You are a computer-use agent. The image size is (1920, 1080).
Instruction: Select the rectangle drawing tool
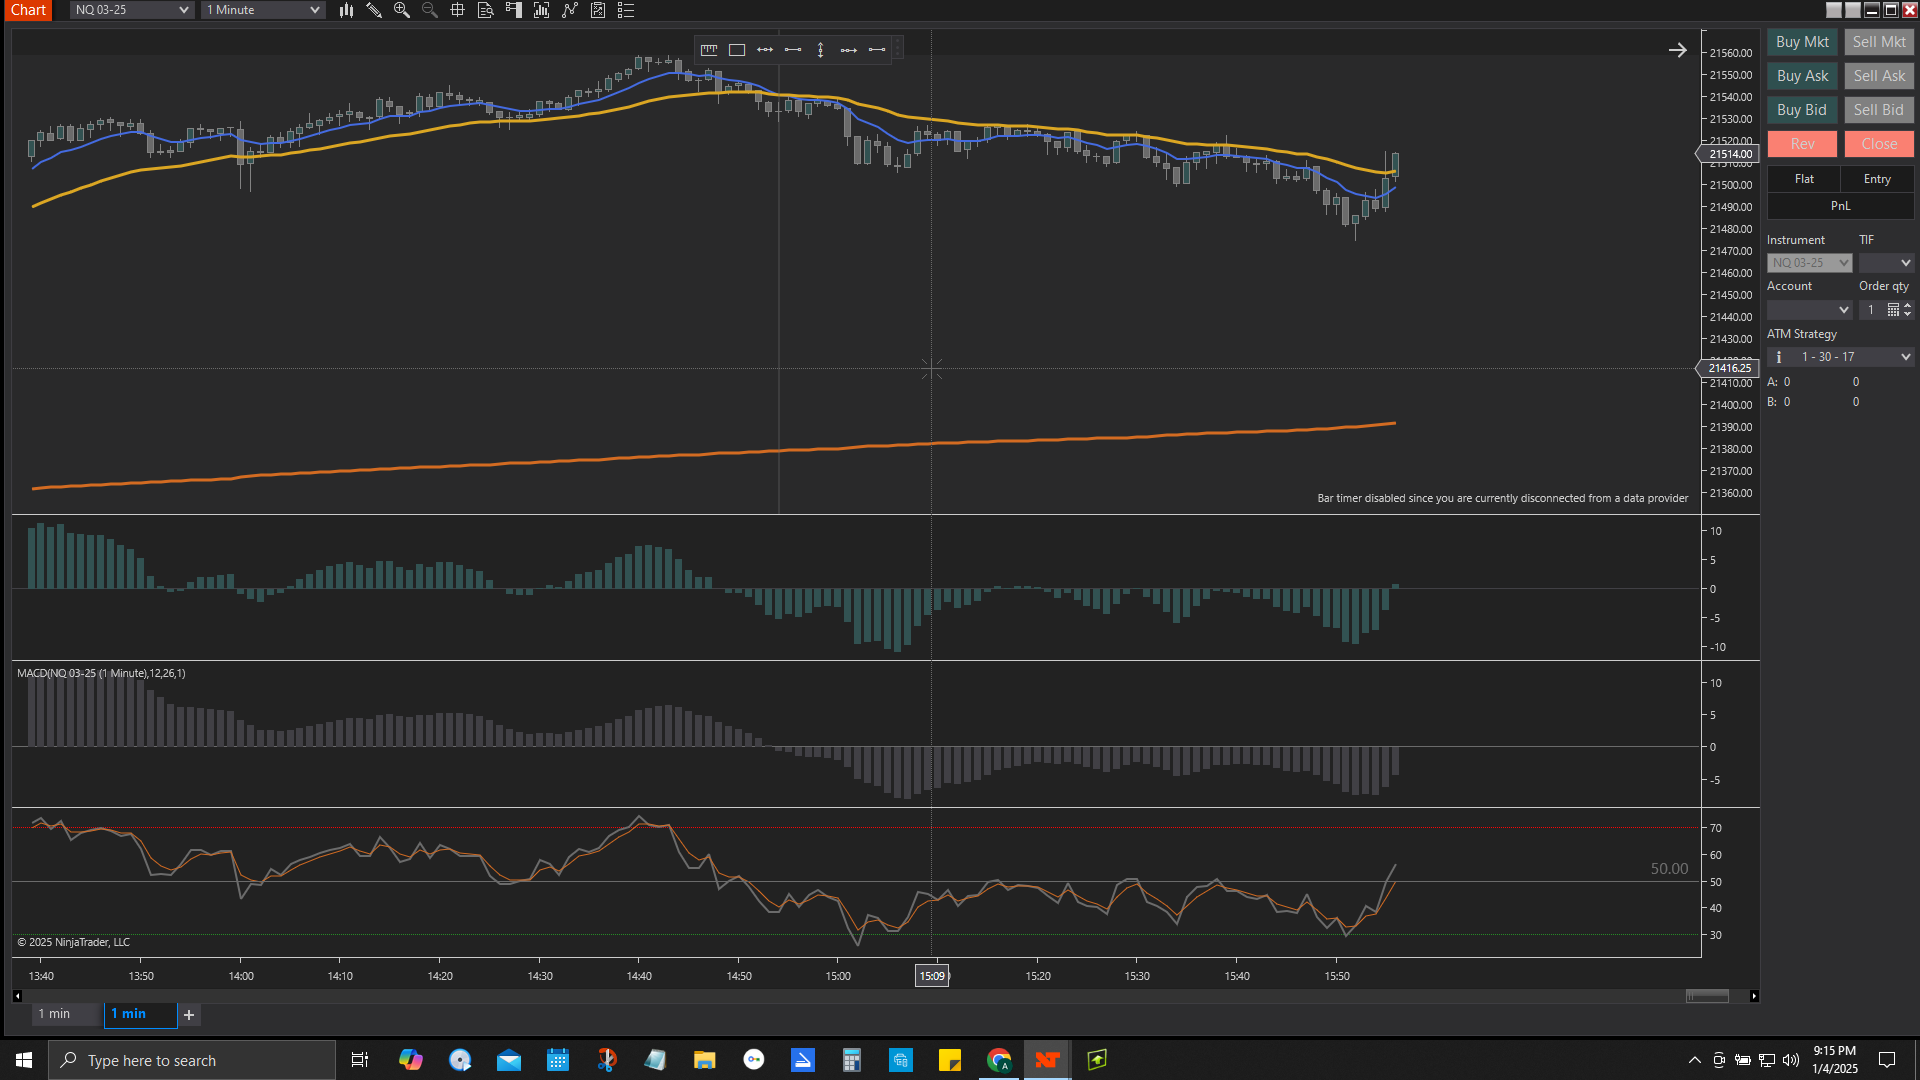point(737,49)
